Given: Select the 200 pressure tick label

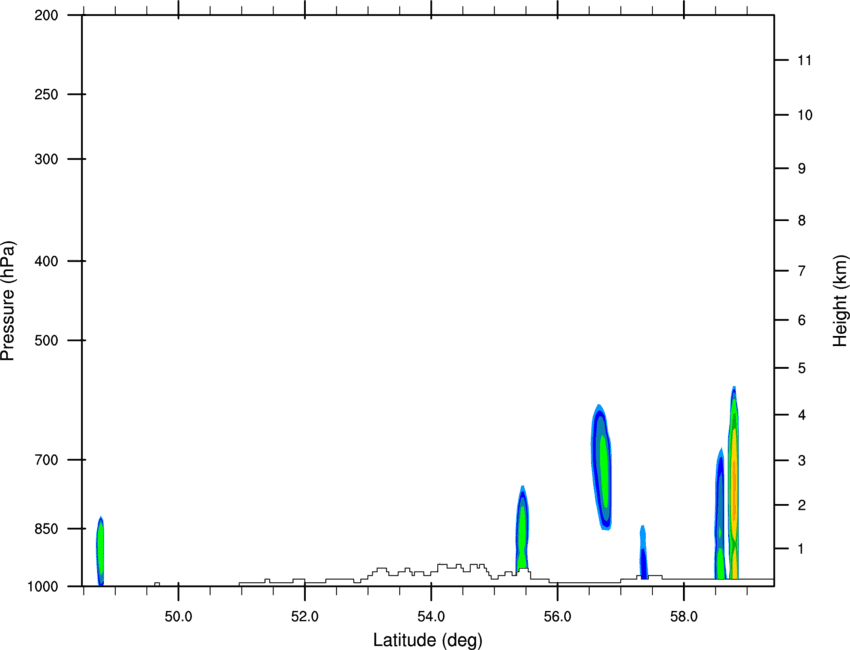Looking at the screenshot, I should tap(46, 15).
